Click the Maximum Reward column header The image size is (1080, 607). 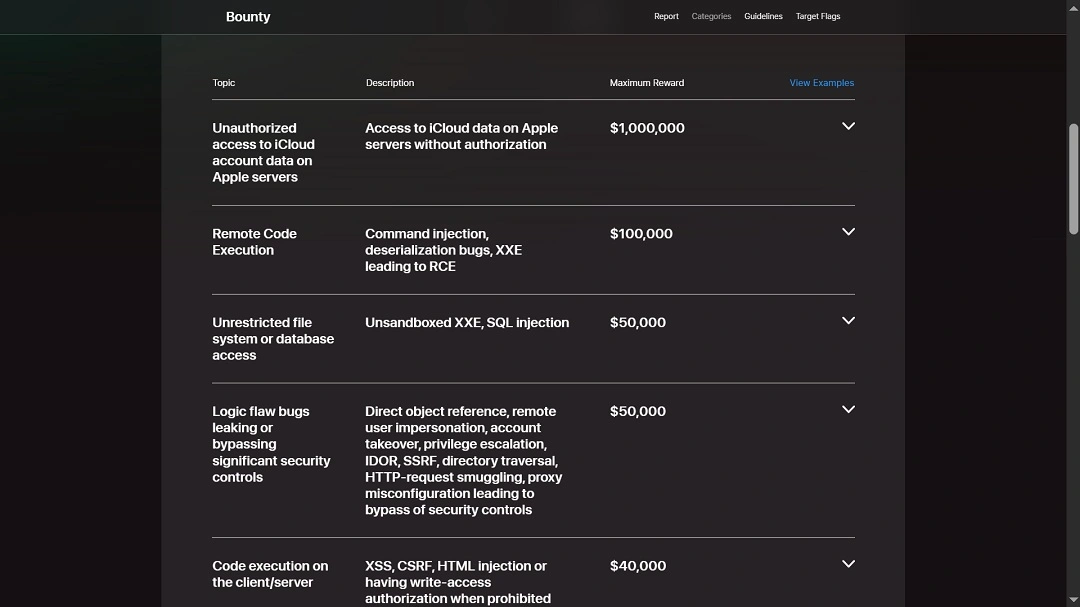(x=647, y=83)
